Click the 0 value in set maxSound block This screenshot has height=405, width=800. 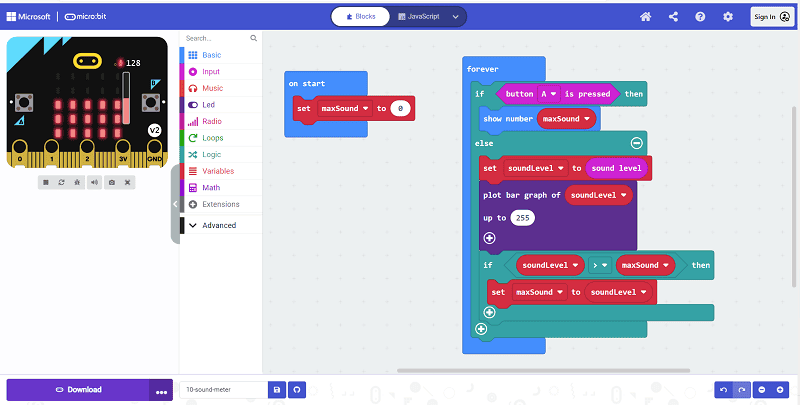(401, 109)
